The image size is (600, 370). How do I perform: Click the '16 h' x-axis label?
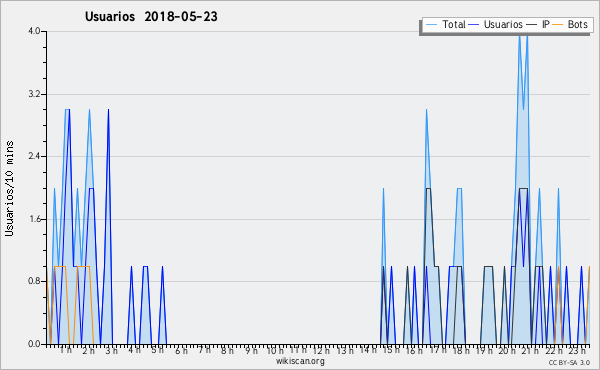[414, 351]
